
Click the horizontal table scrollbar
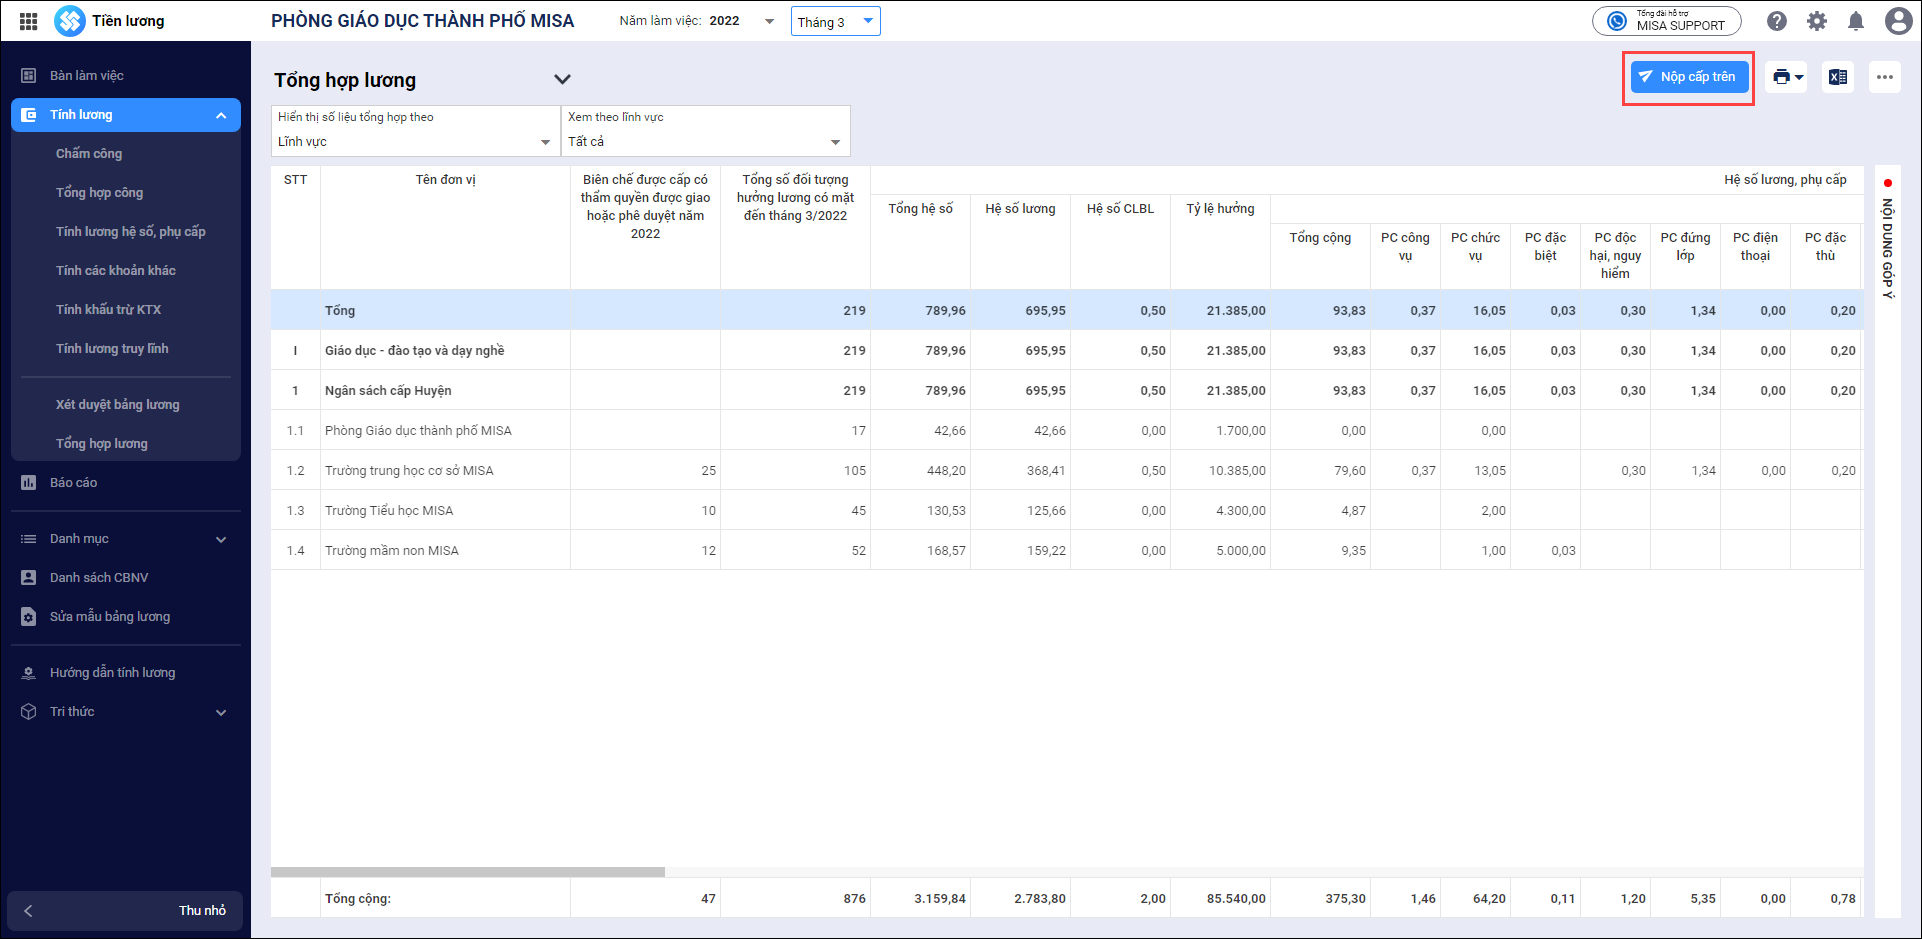tap(467, 872)
